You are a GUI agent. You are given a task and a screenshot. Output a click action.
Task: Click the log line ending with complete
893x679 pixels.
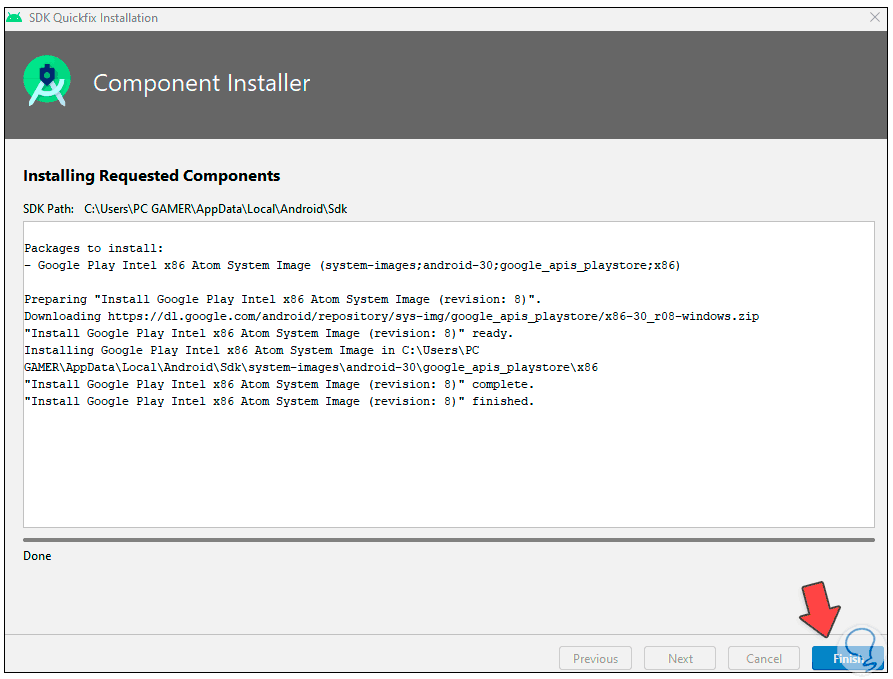(279, 384)
